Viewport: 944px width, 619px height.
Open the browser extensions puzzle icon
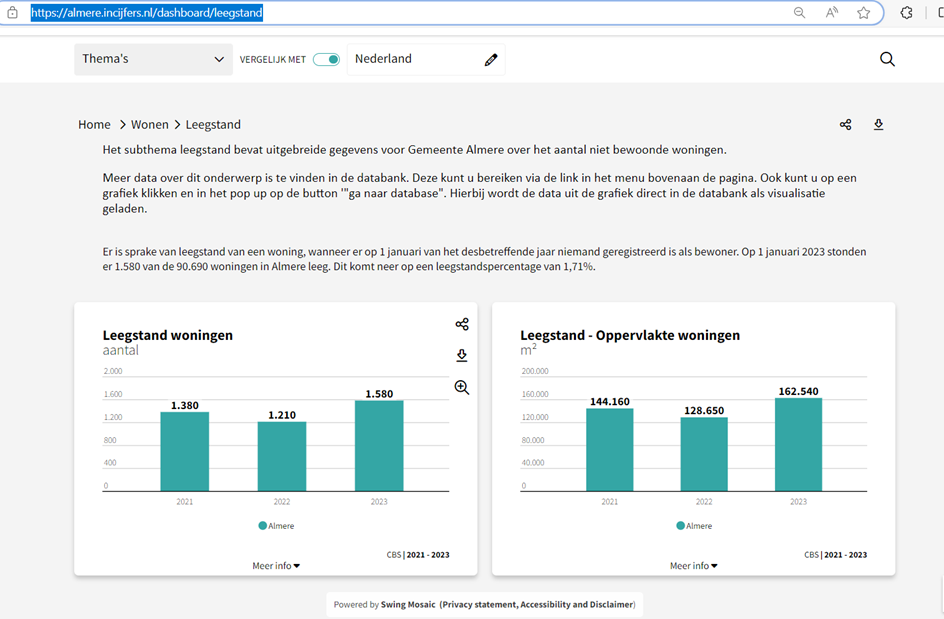(x=907, y=13)
